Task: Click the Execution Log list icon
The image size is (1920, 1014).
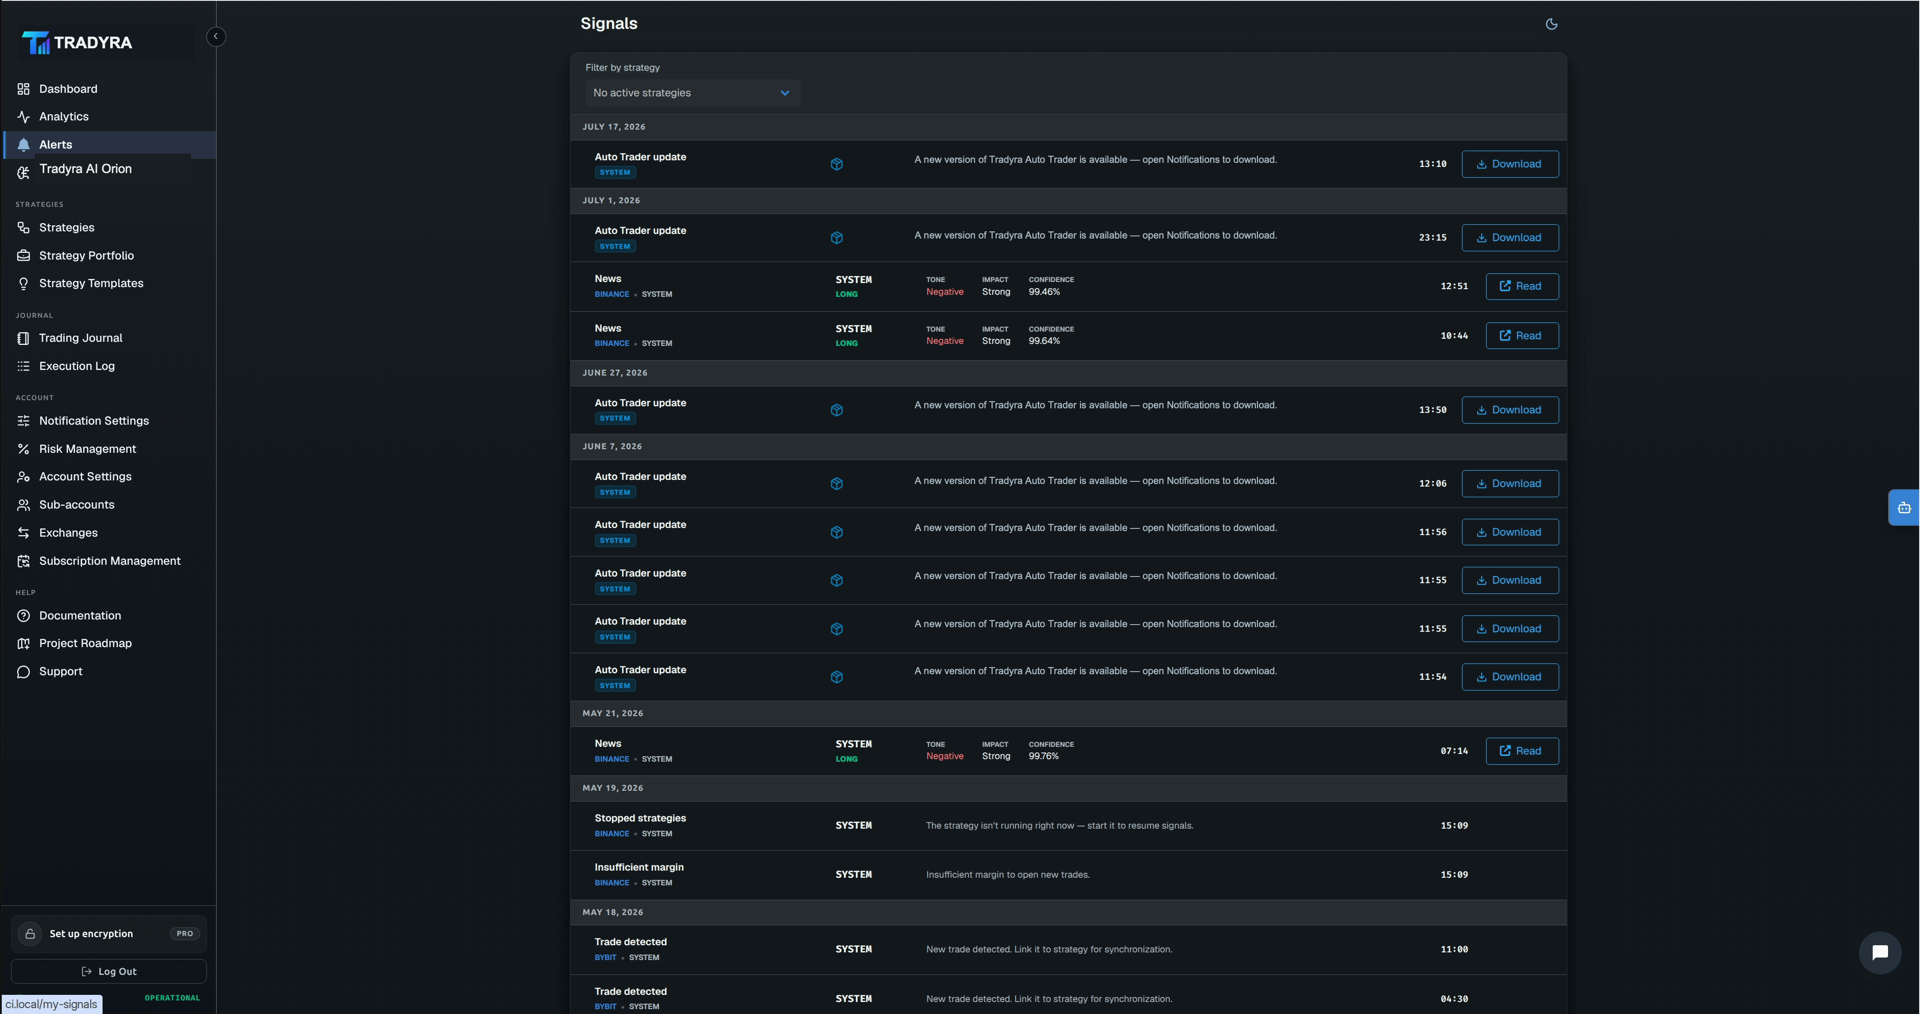Action: (24, 367)
